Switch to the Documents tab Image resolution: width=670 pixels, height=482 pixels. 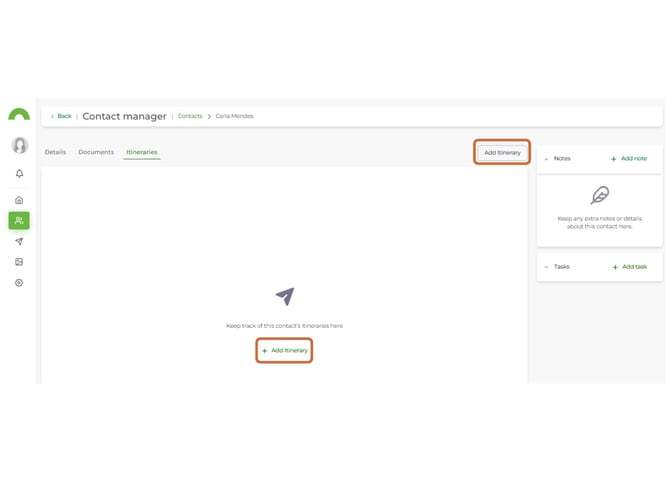(x=96, y=152)
